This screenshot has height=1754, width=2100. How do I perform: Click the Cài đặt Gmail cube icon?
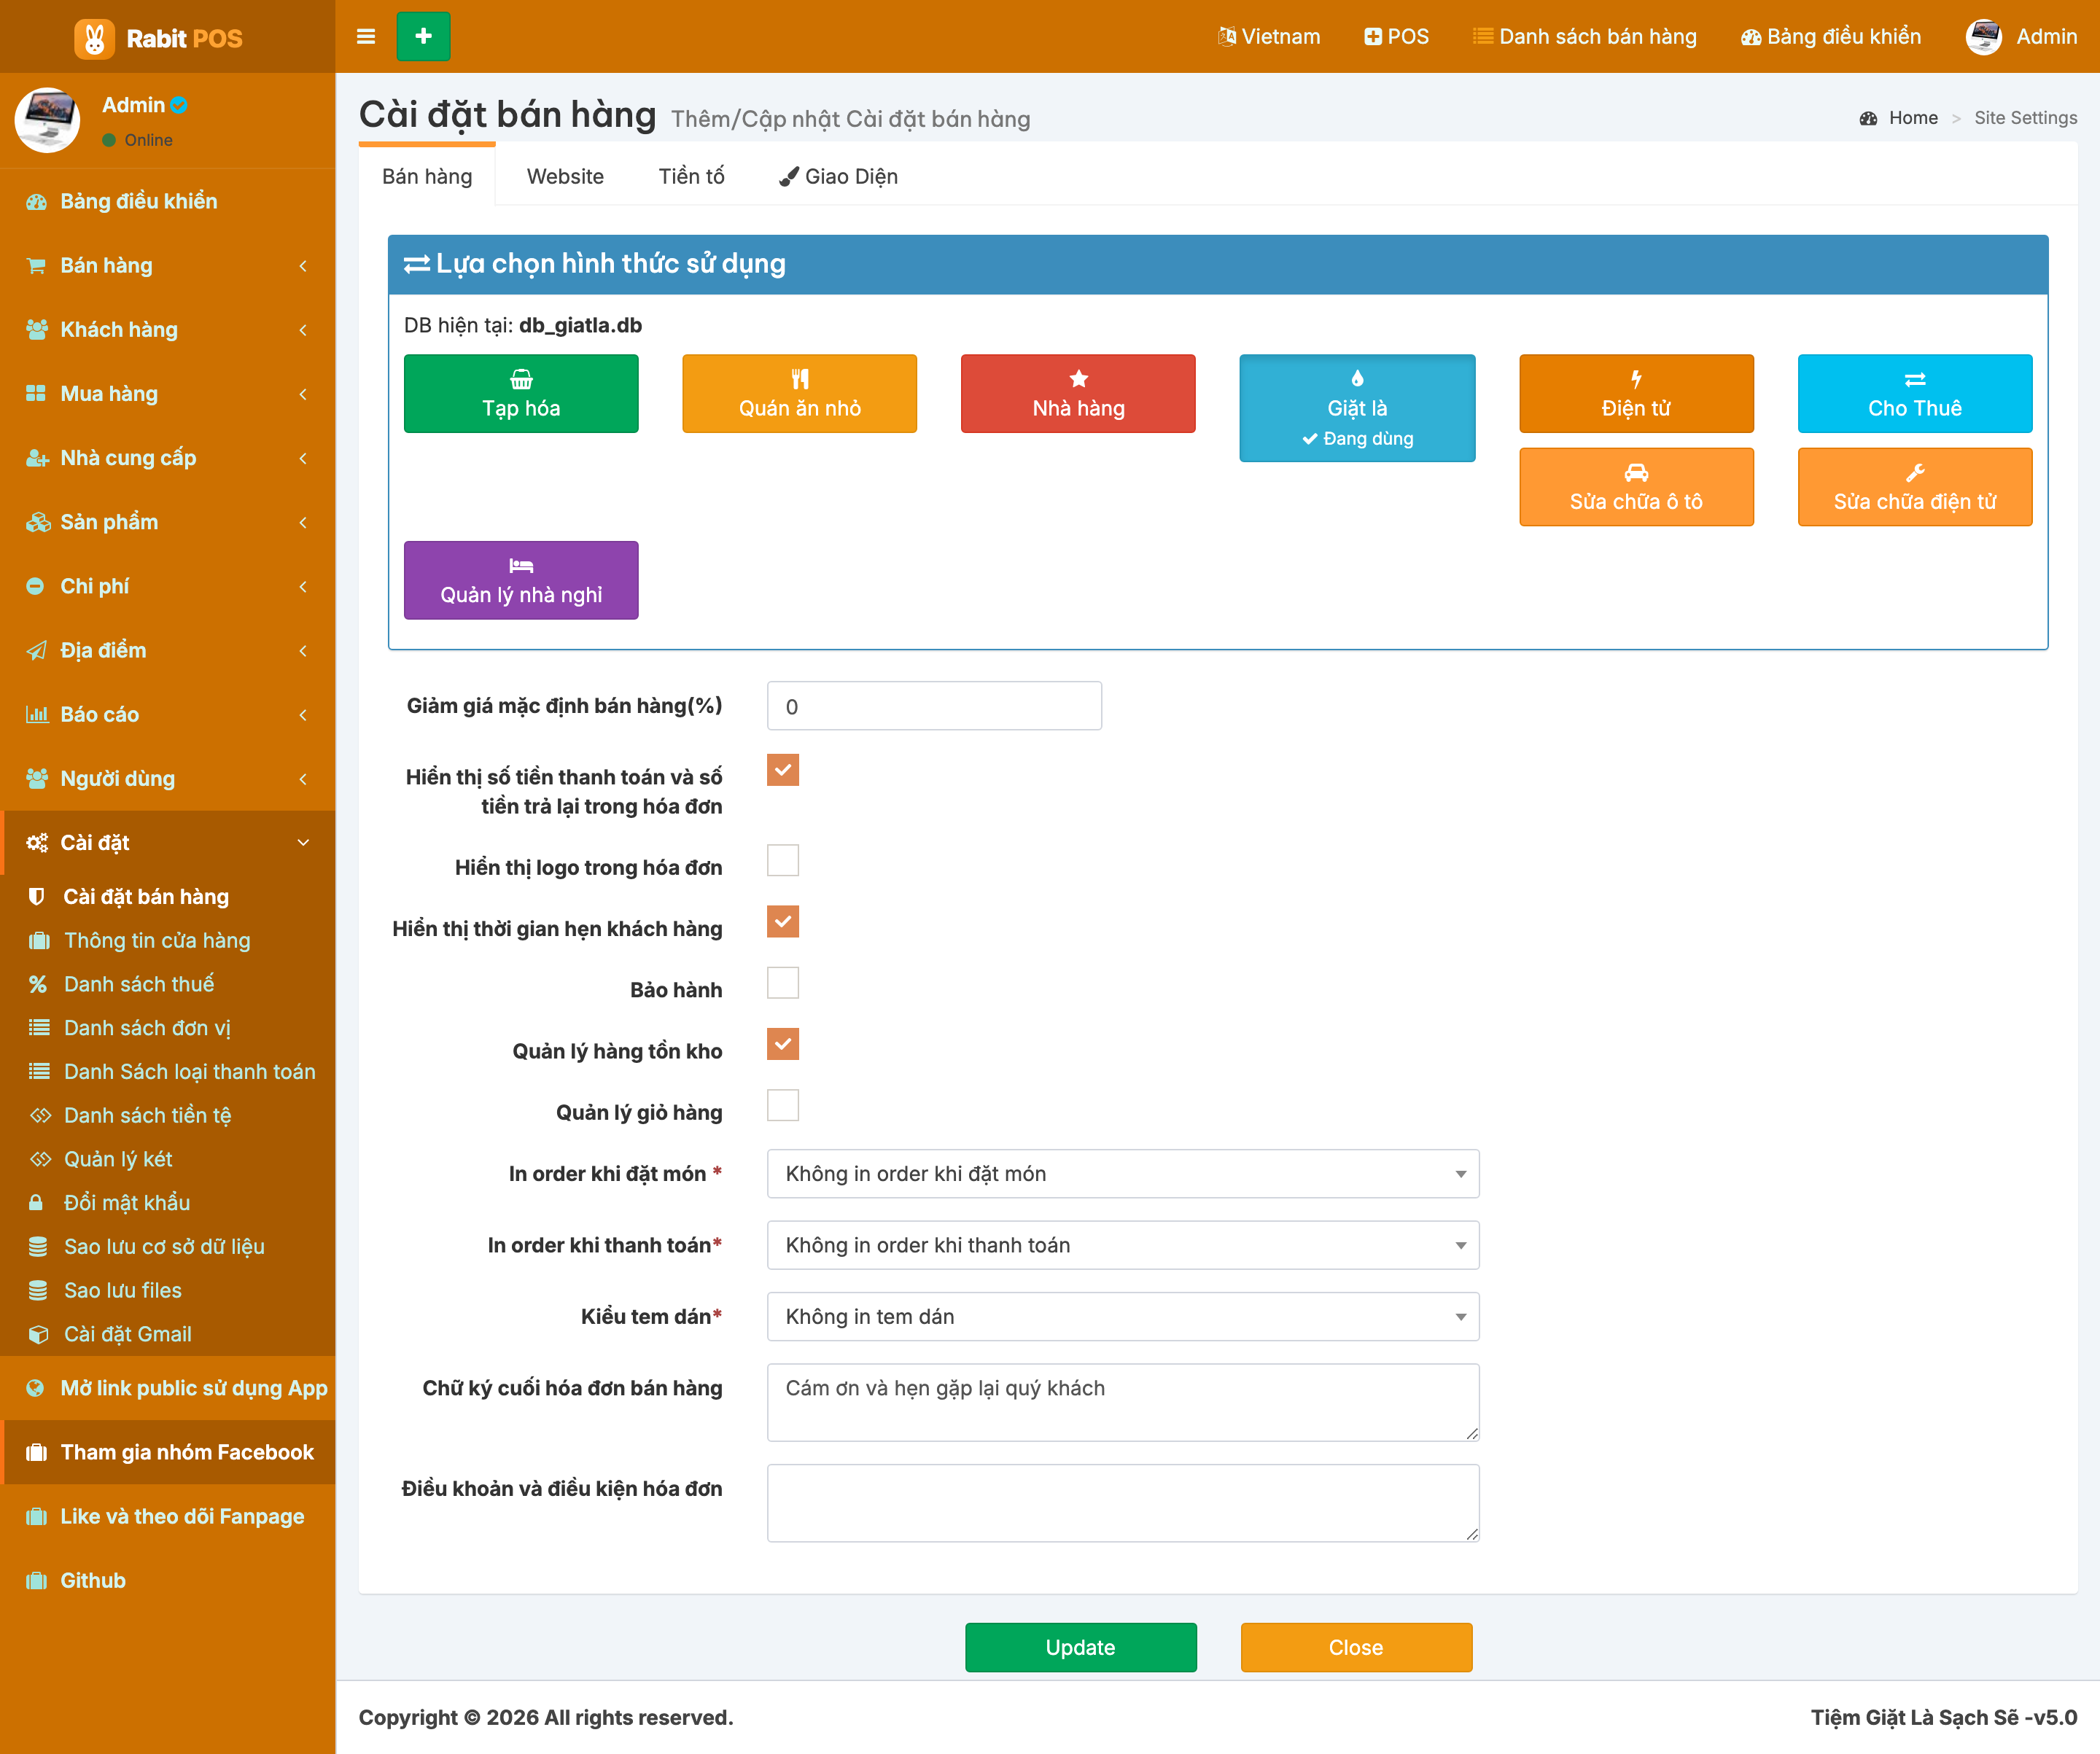(39, 1335)
